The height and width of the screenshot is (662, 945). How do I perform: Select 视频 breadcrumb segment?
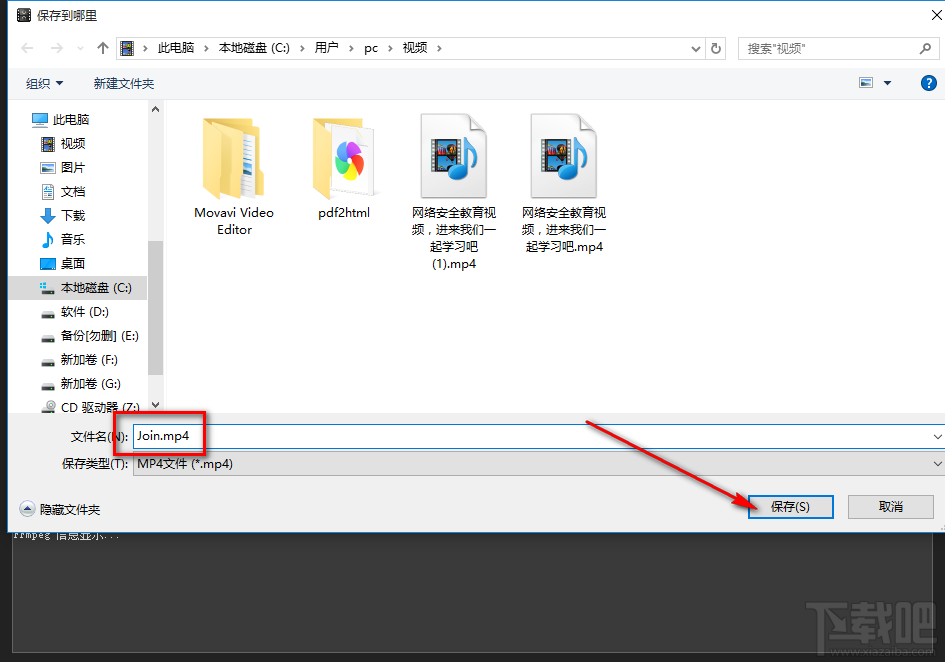(415, 48)
